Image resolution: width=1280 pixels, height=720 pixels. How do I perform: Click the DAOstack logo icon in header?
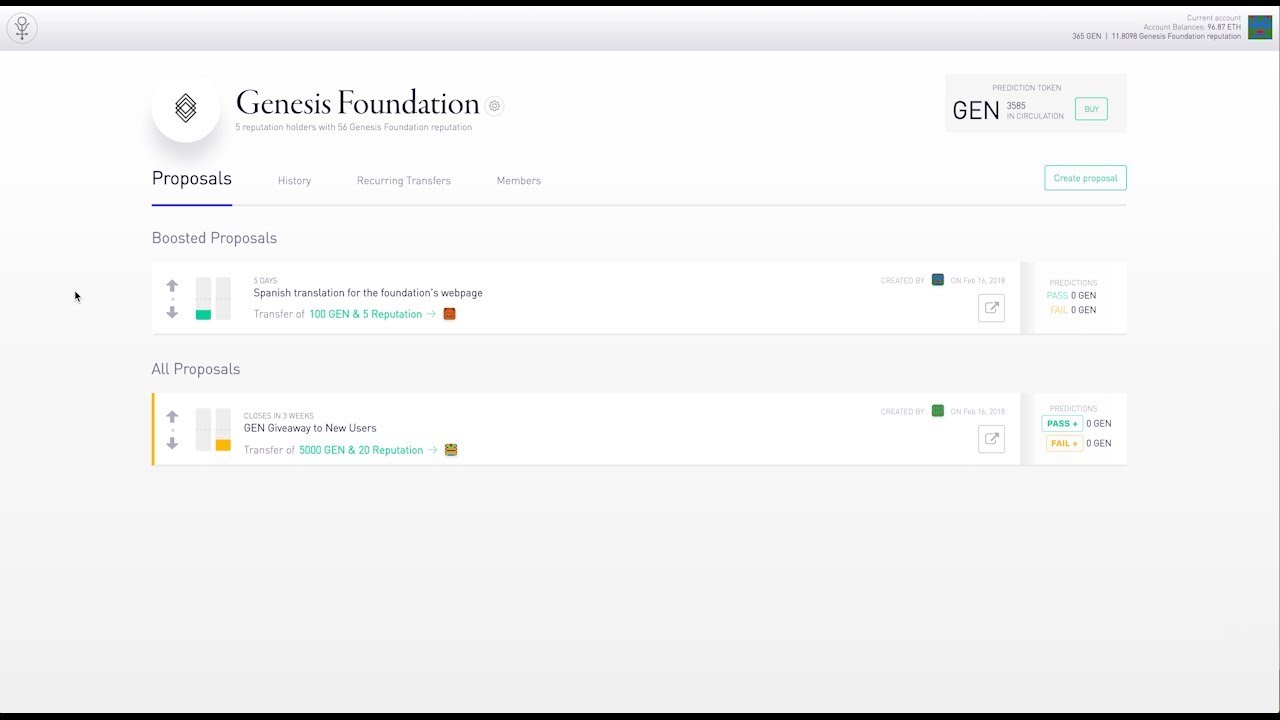click(22, 28)
